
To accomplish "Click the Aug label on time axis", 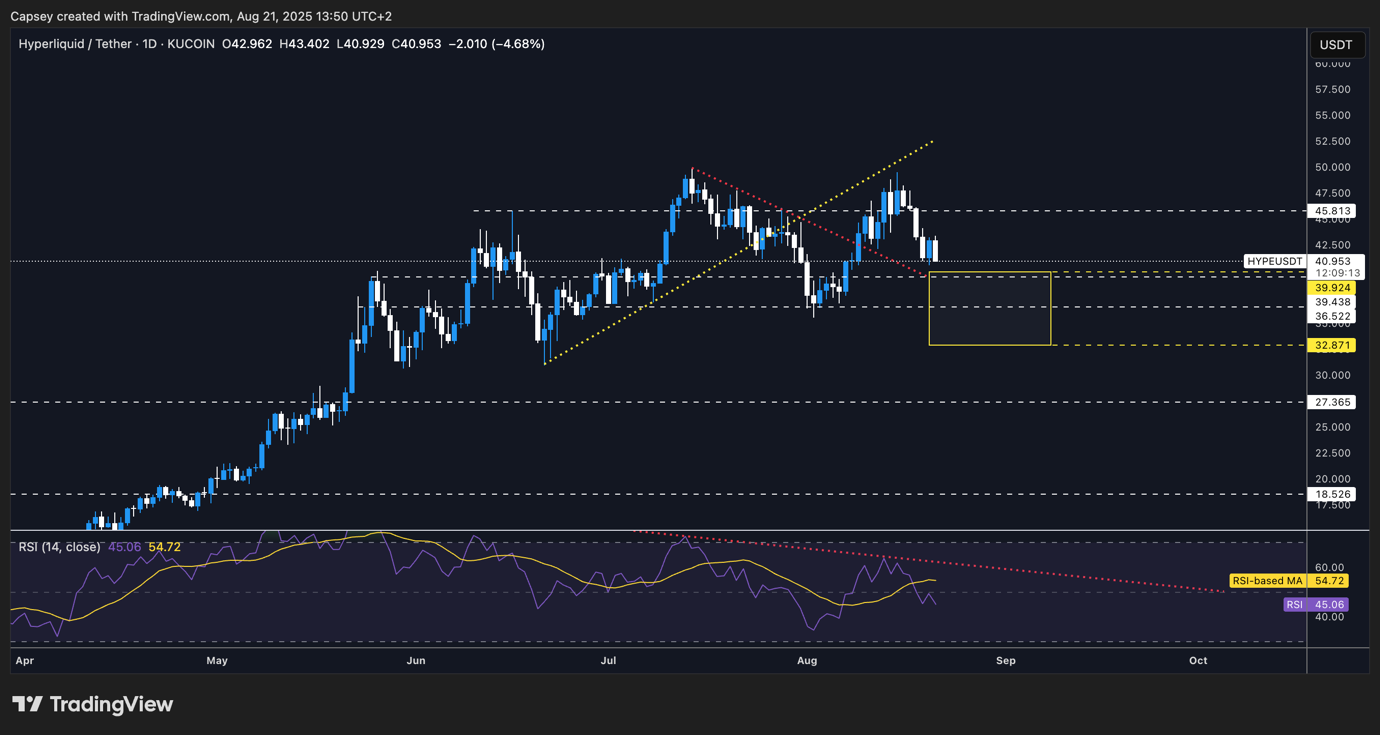I will [x=807, y=661].
